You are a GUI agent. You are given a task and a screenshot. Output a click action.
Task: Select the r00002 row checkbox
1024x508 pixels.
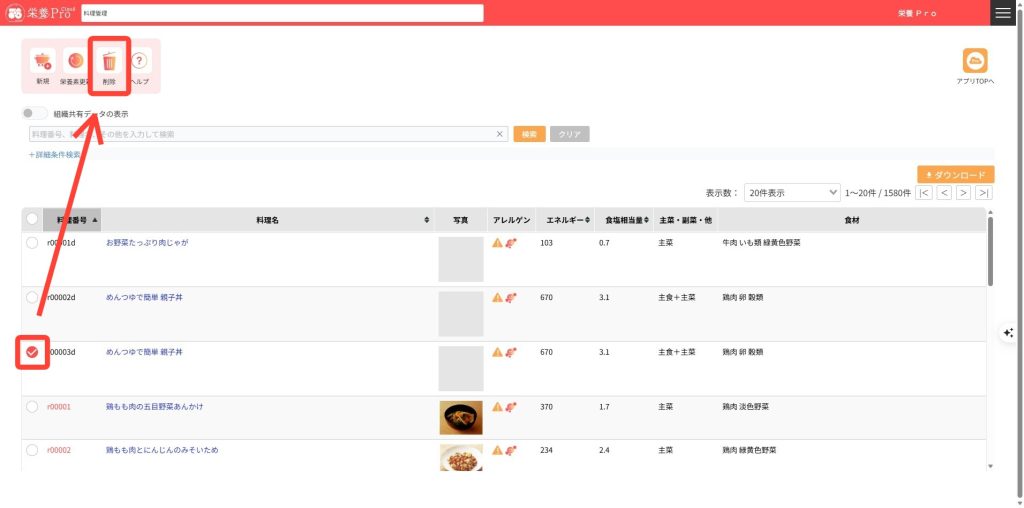[32, 451]
